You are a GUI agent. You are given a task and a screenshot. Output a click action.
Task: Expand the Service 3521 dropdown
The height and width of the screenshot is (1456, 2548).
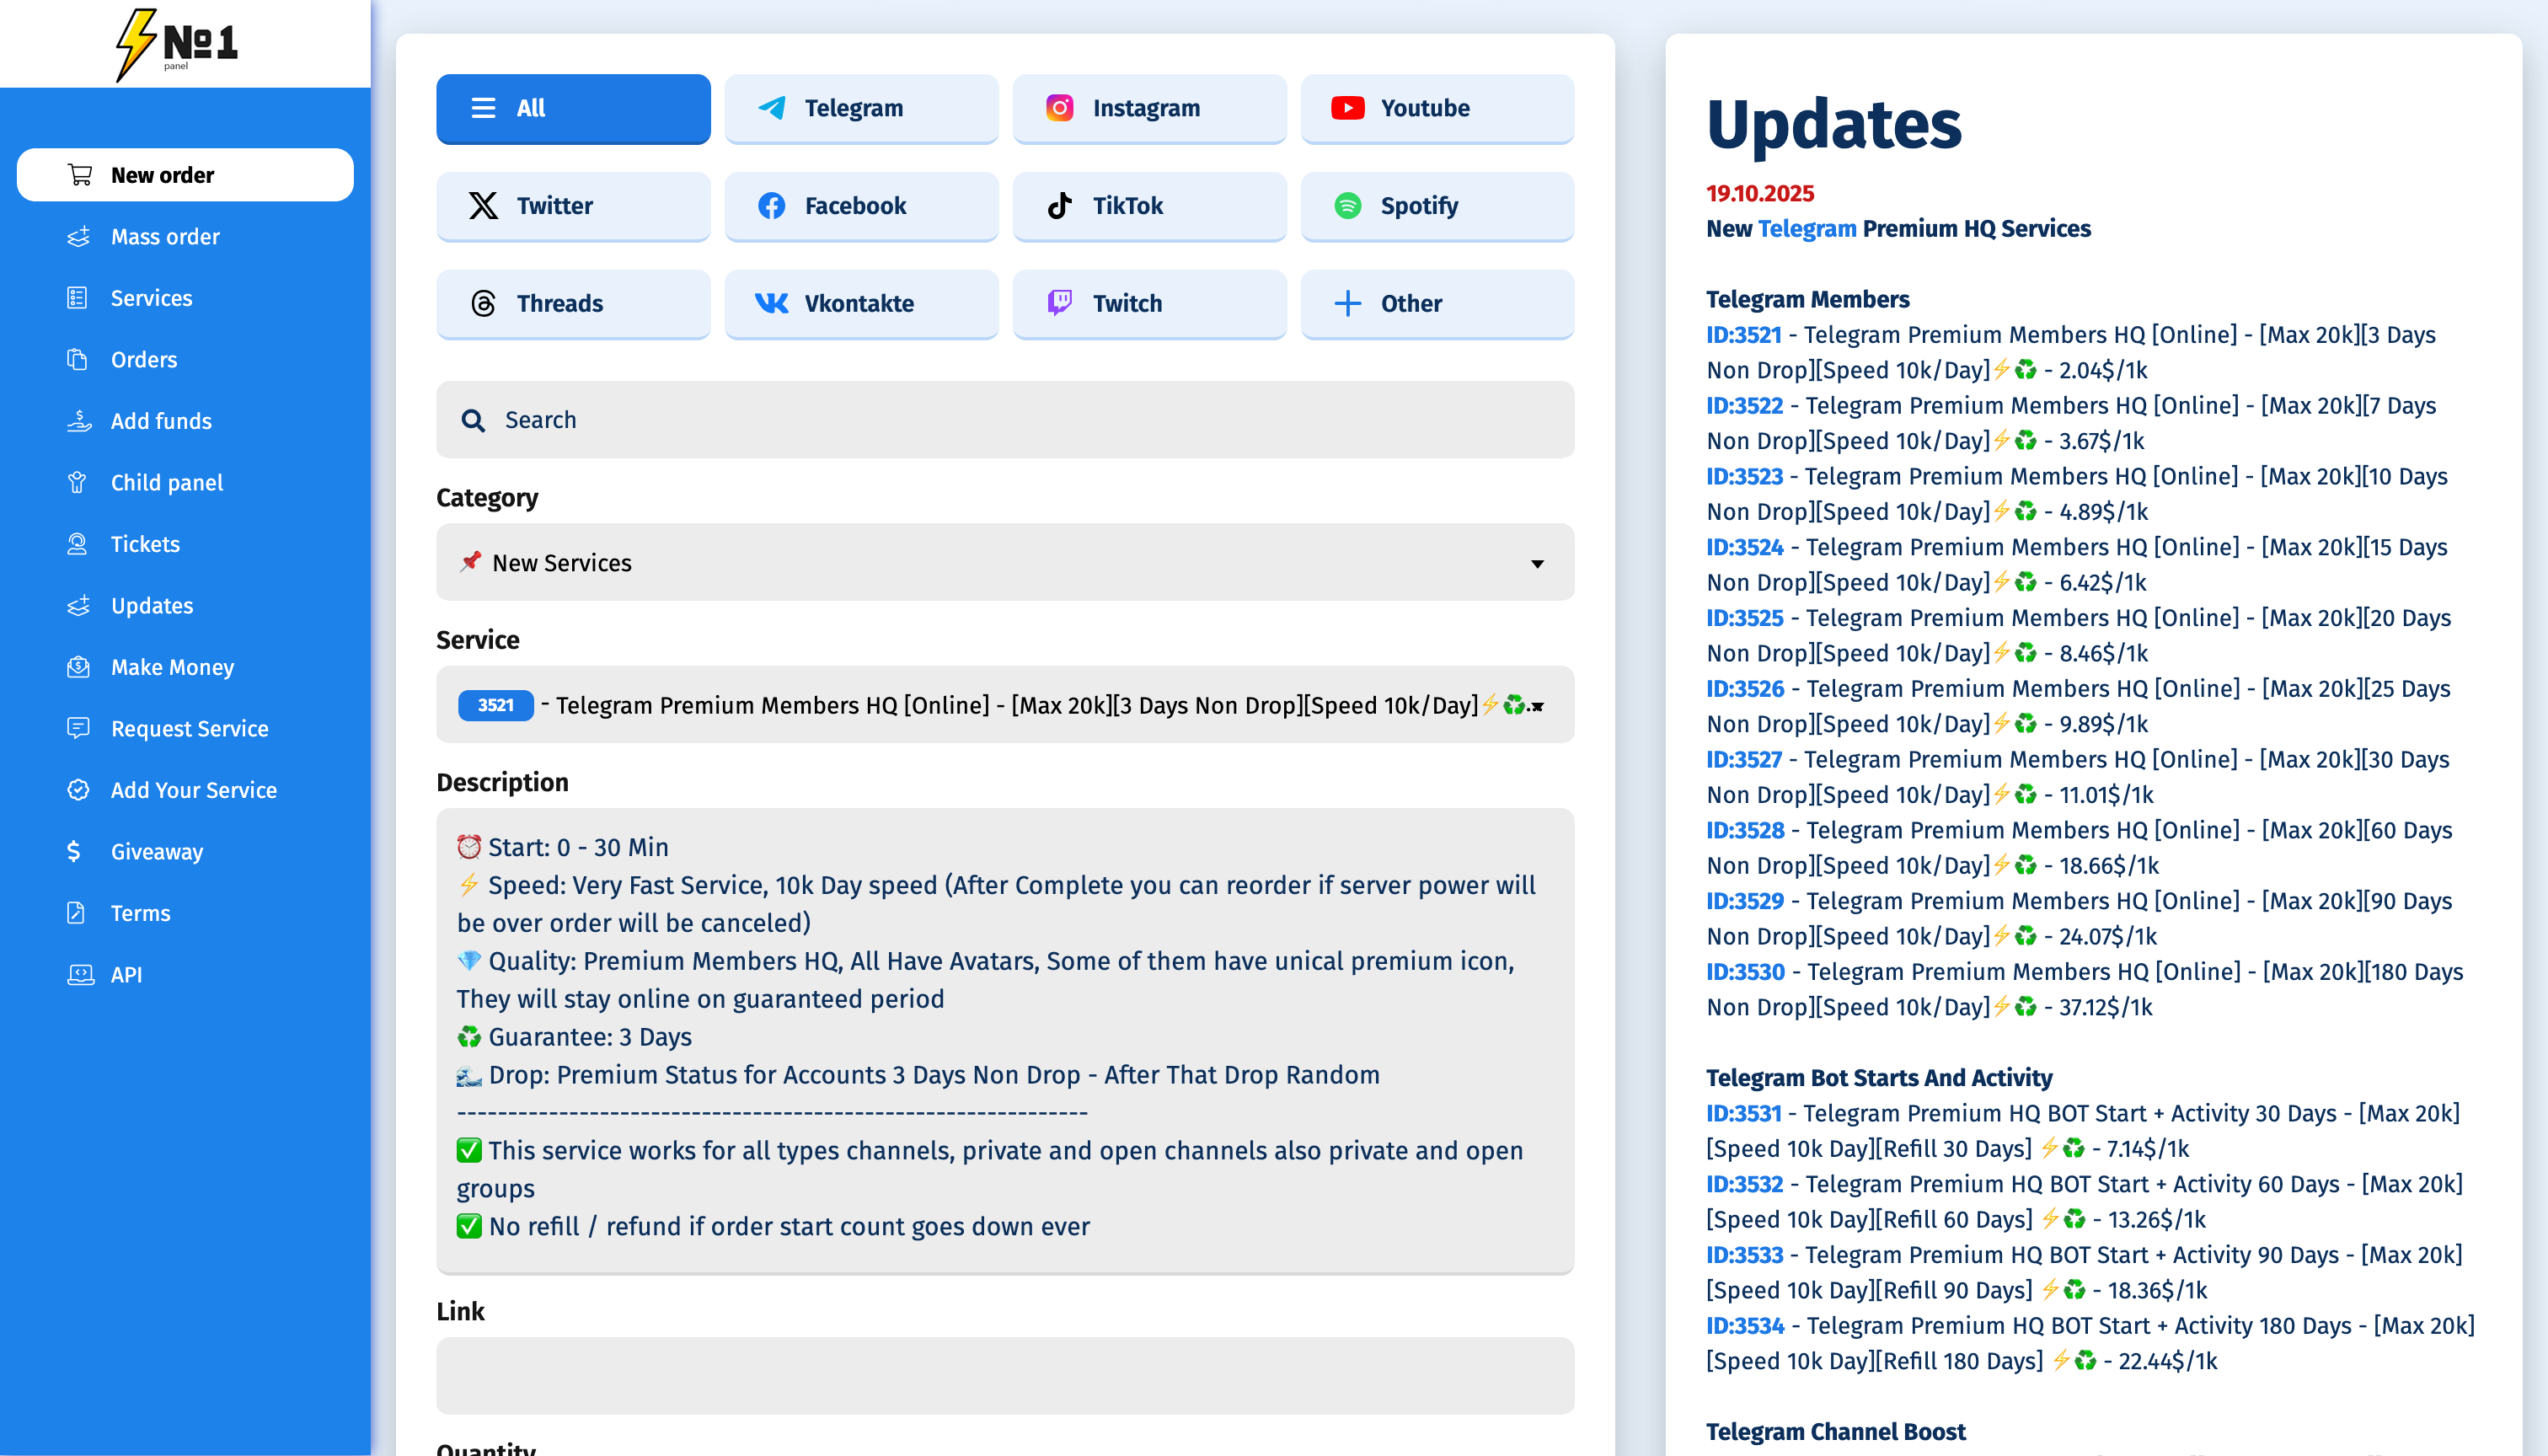click(x=1003, y=705)
